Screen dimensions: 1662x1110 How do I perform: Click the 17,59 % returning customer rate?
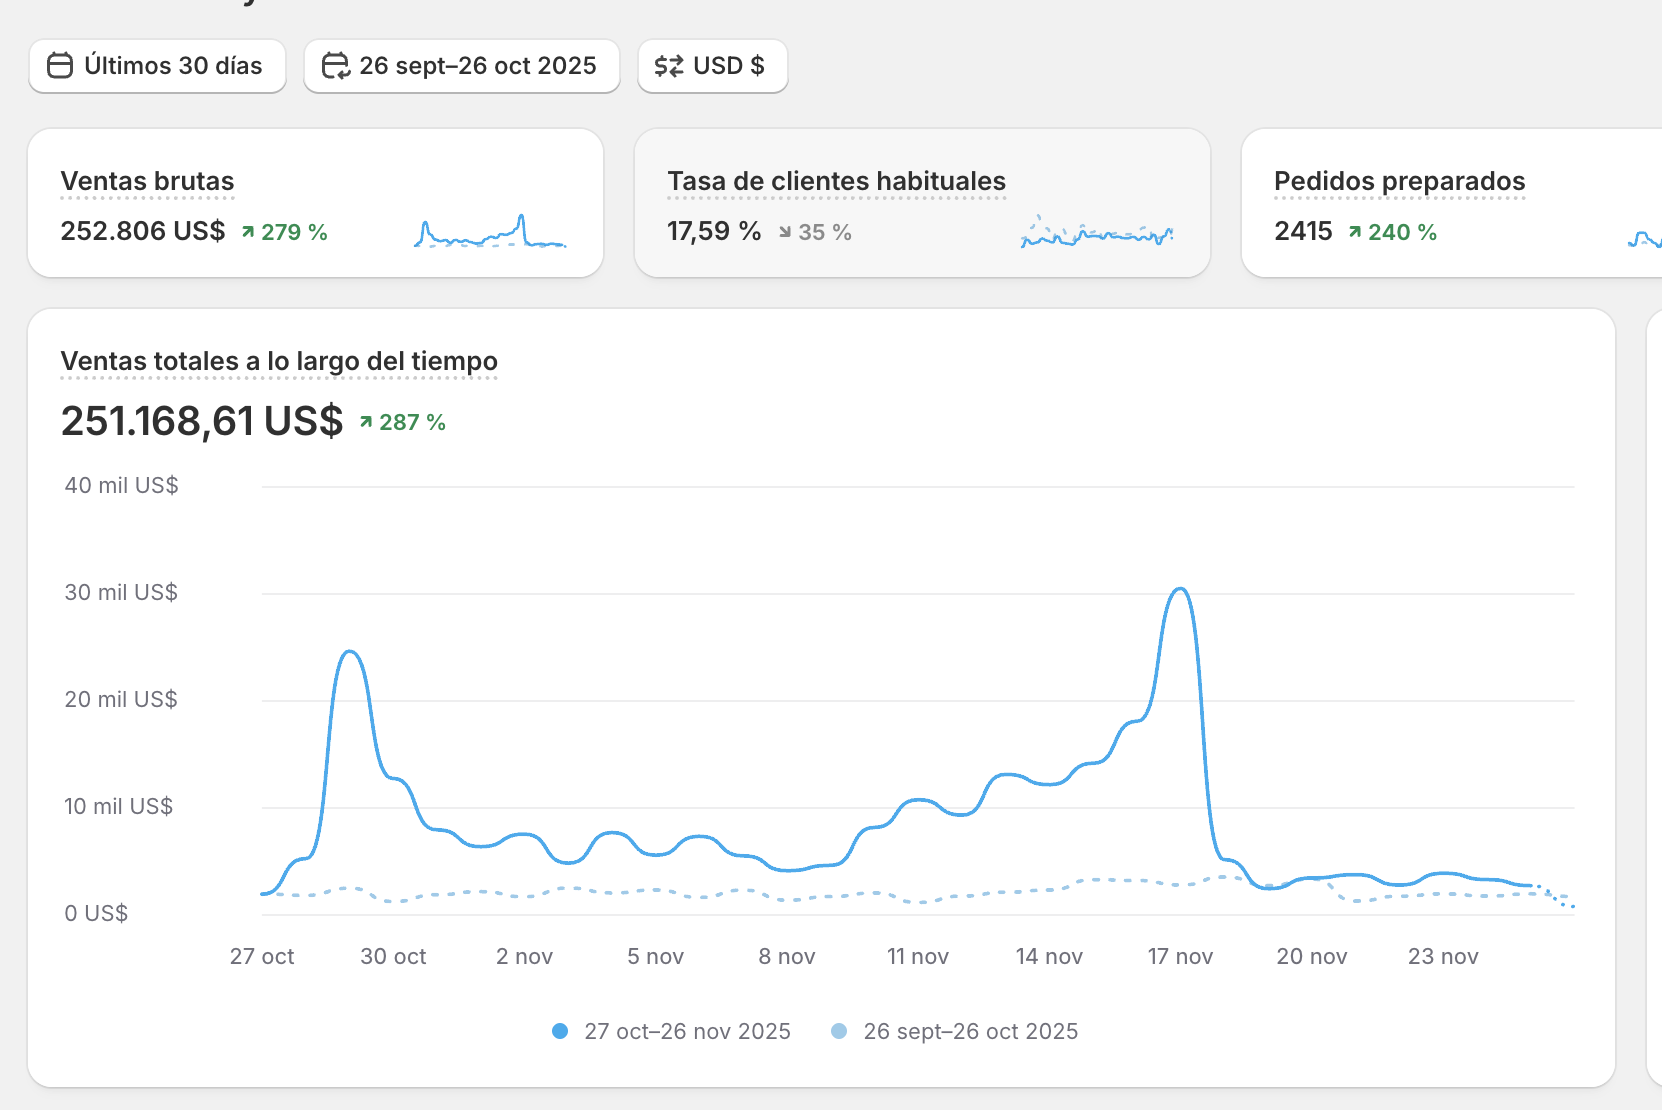click(714, 231)
